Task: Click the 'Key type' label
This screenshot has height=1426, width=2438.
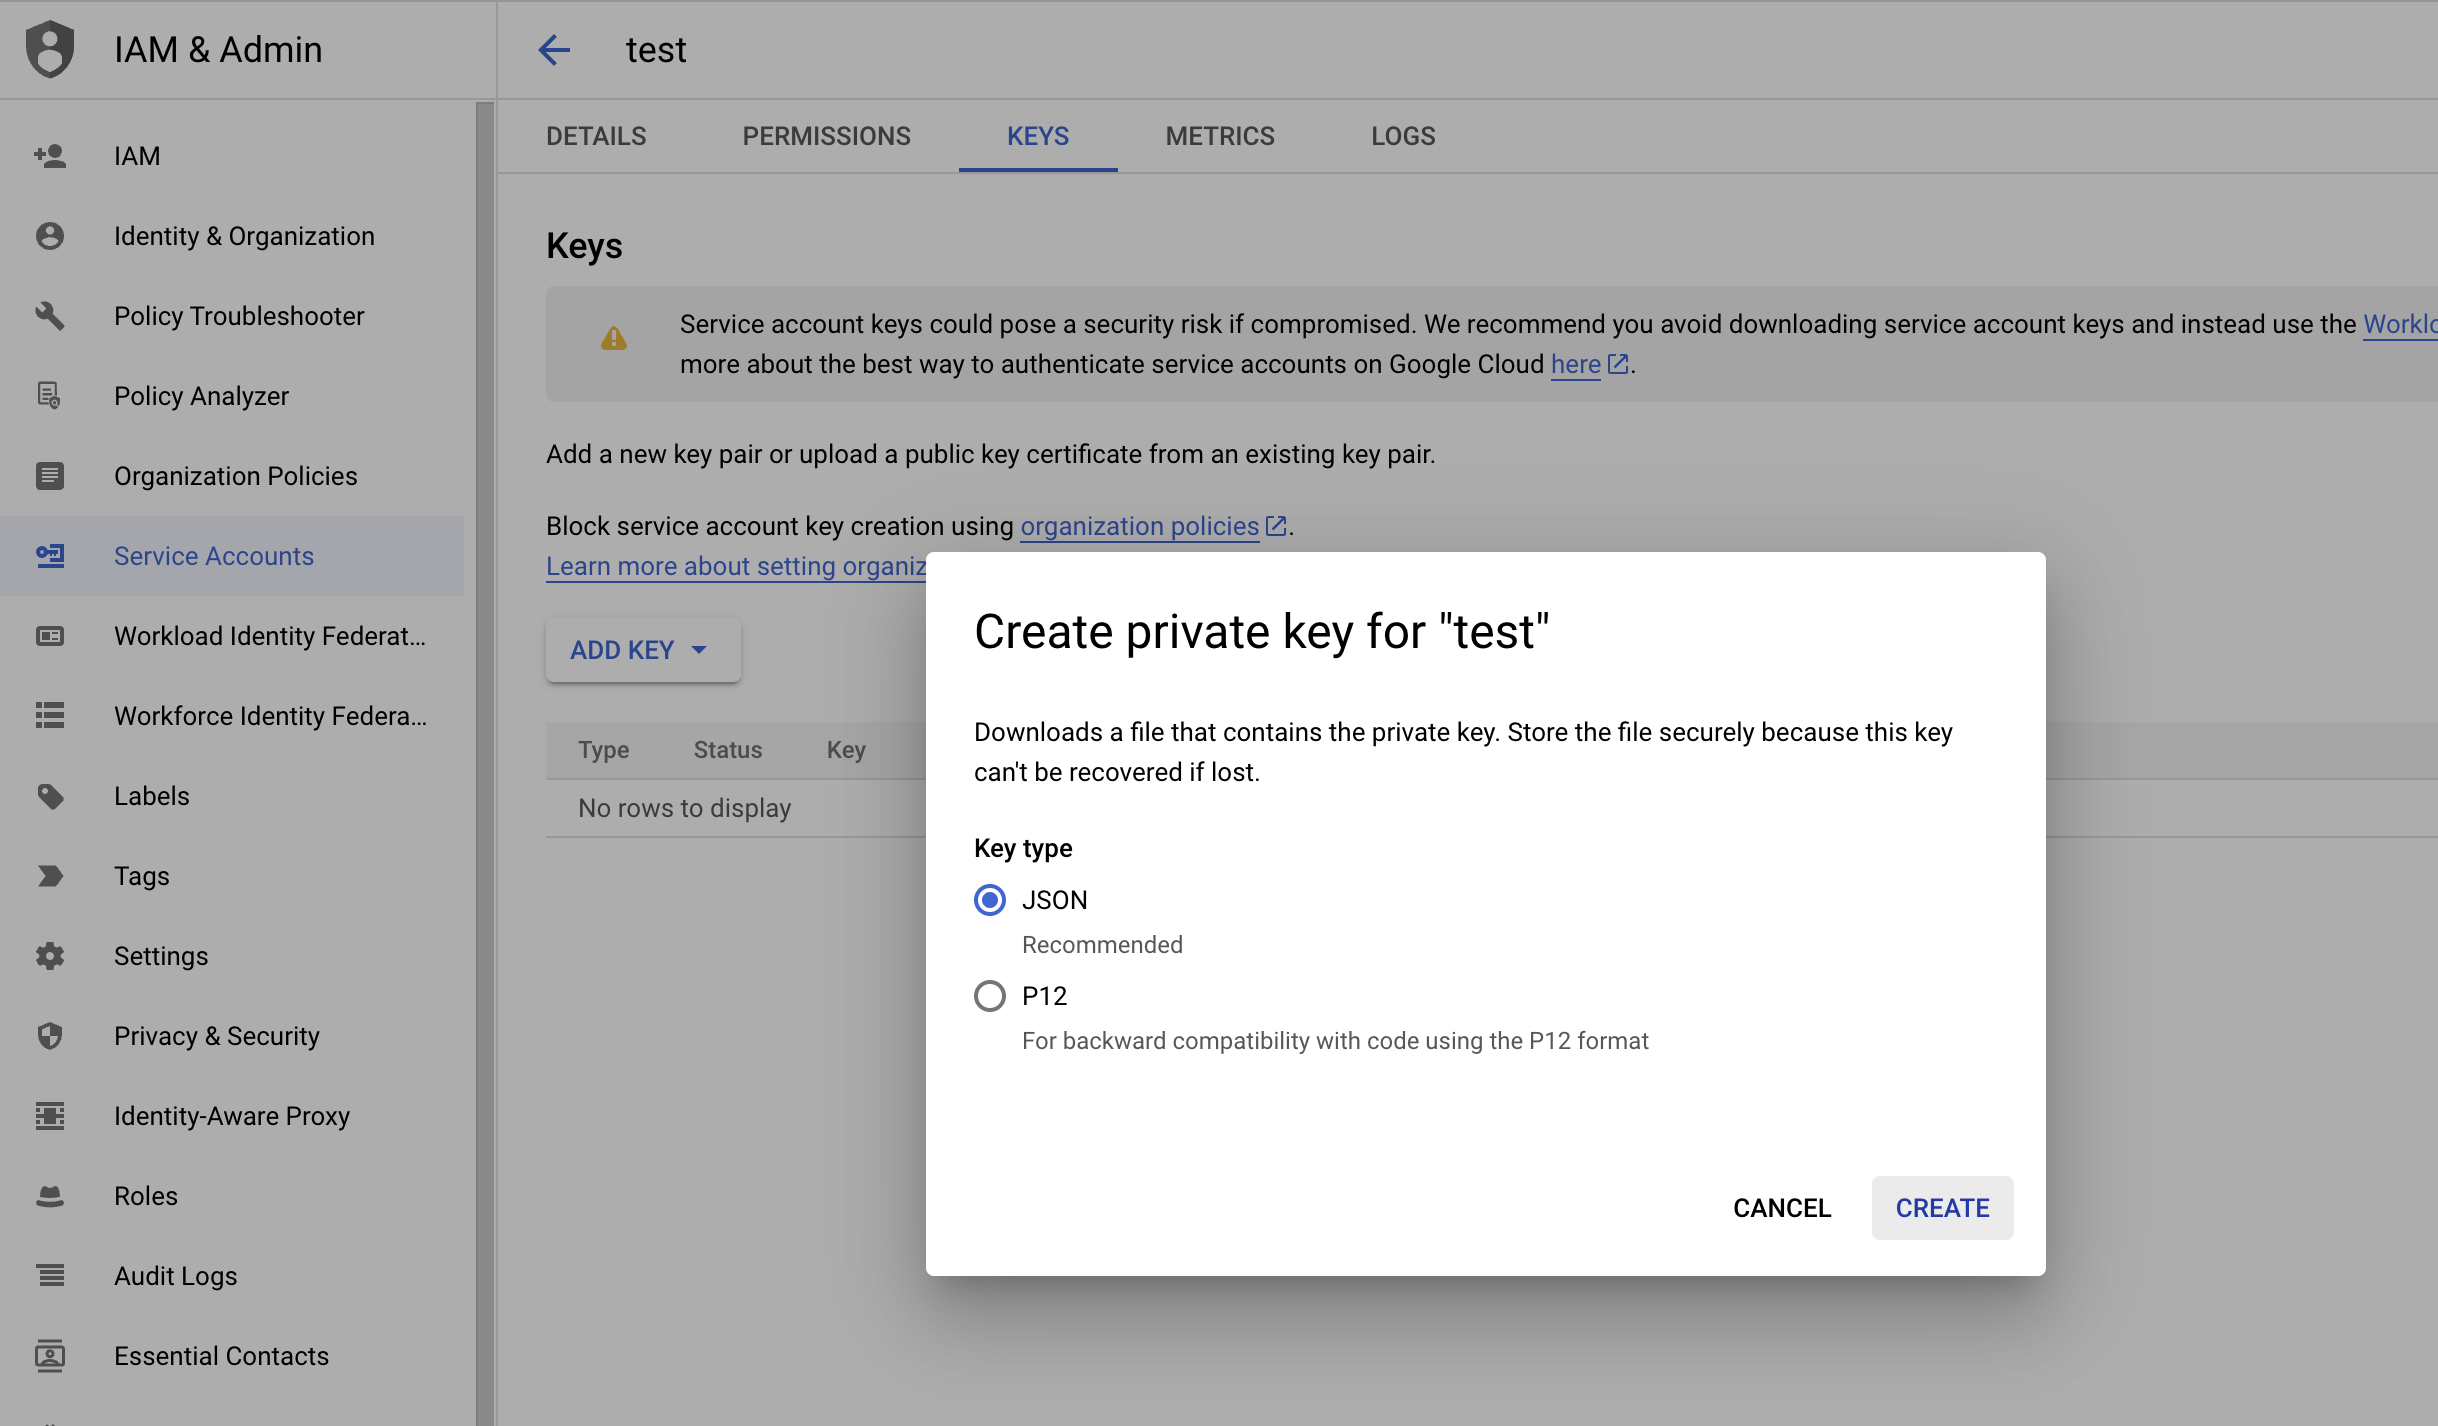Action: click(x=1023, y=848)
